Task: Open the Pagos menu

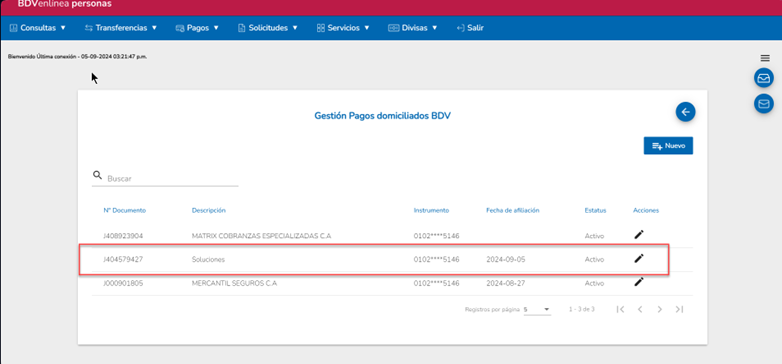Action: (197, 28)
